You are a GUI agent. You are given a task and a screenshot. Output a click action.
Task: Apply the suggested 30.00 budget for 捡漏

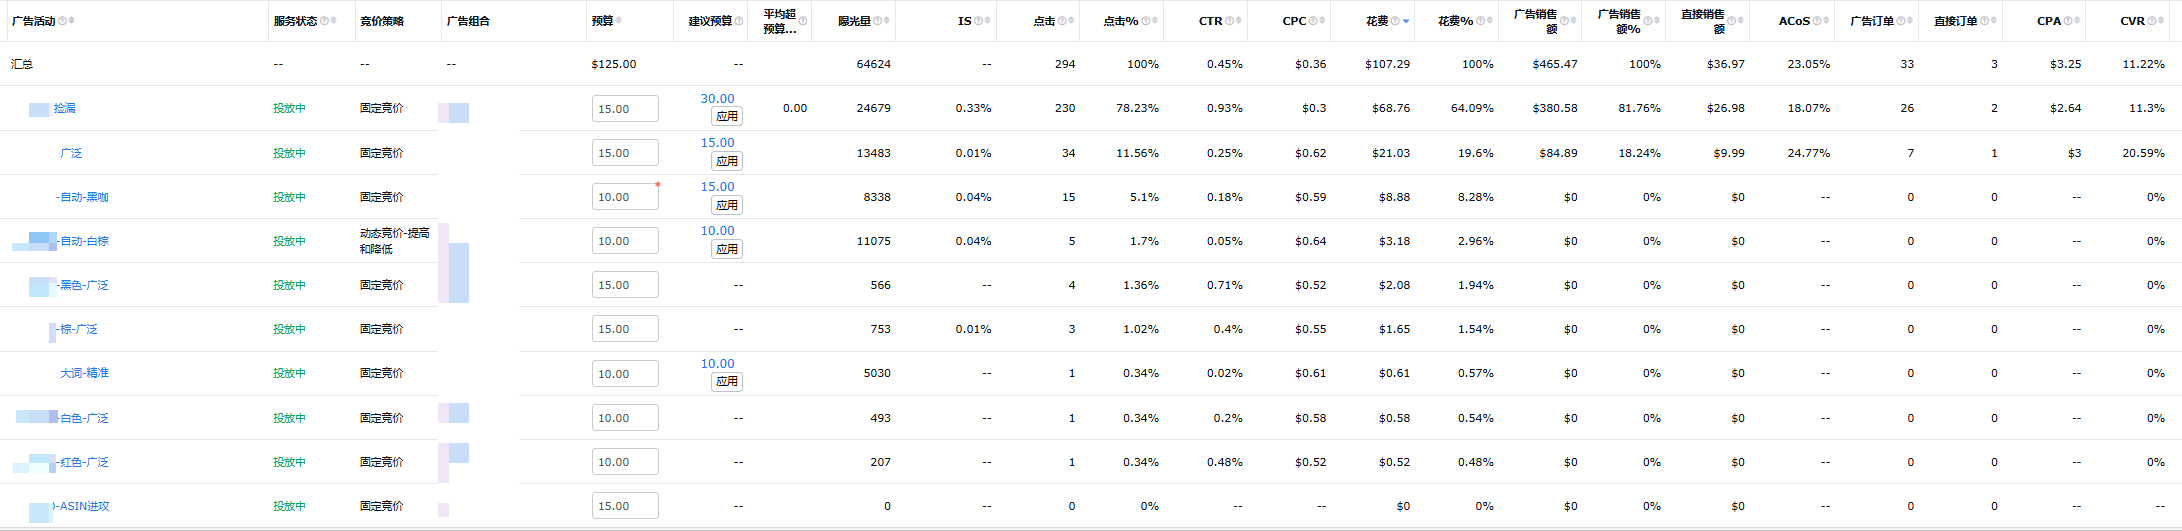[x=727, y=116]
